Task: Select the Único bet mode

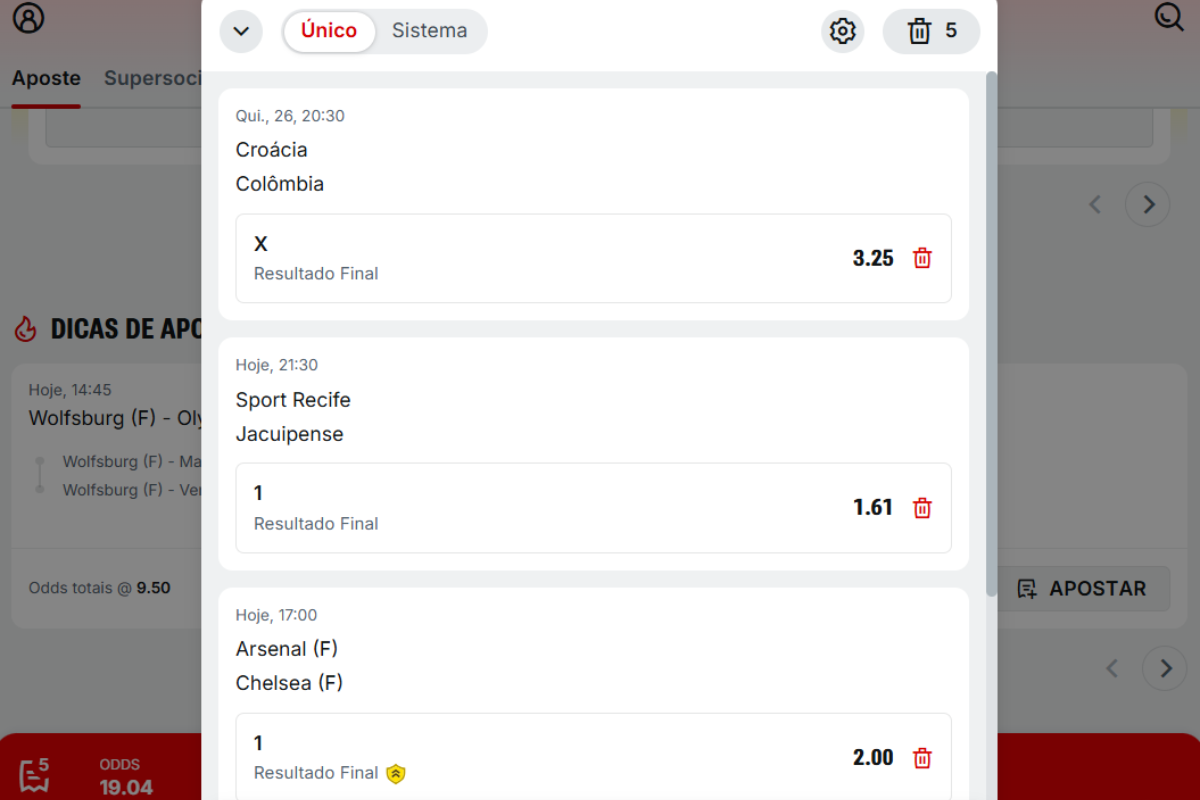Action: pos(329,31)
